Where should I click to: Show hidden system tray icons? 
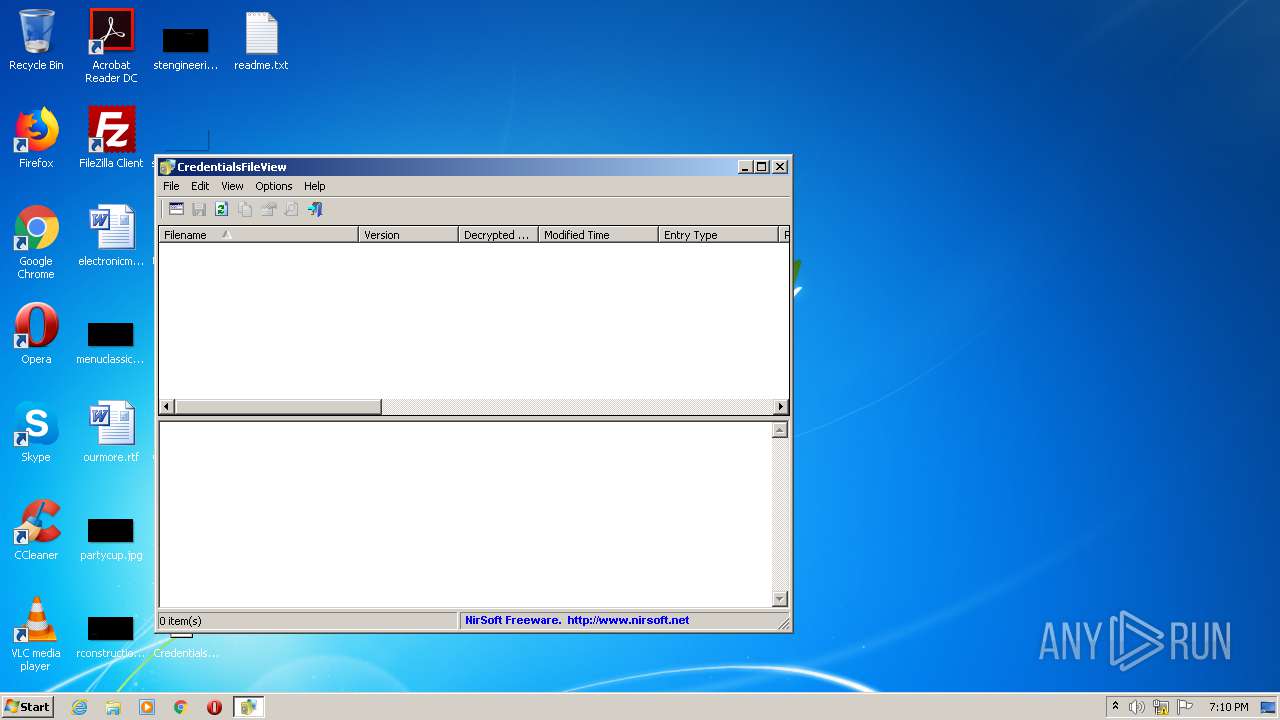pos(1116,707)
